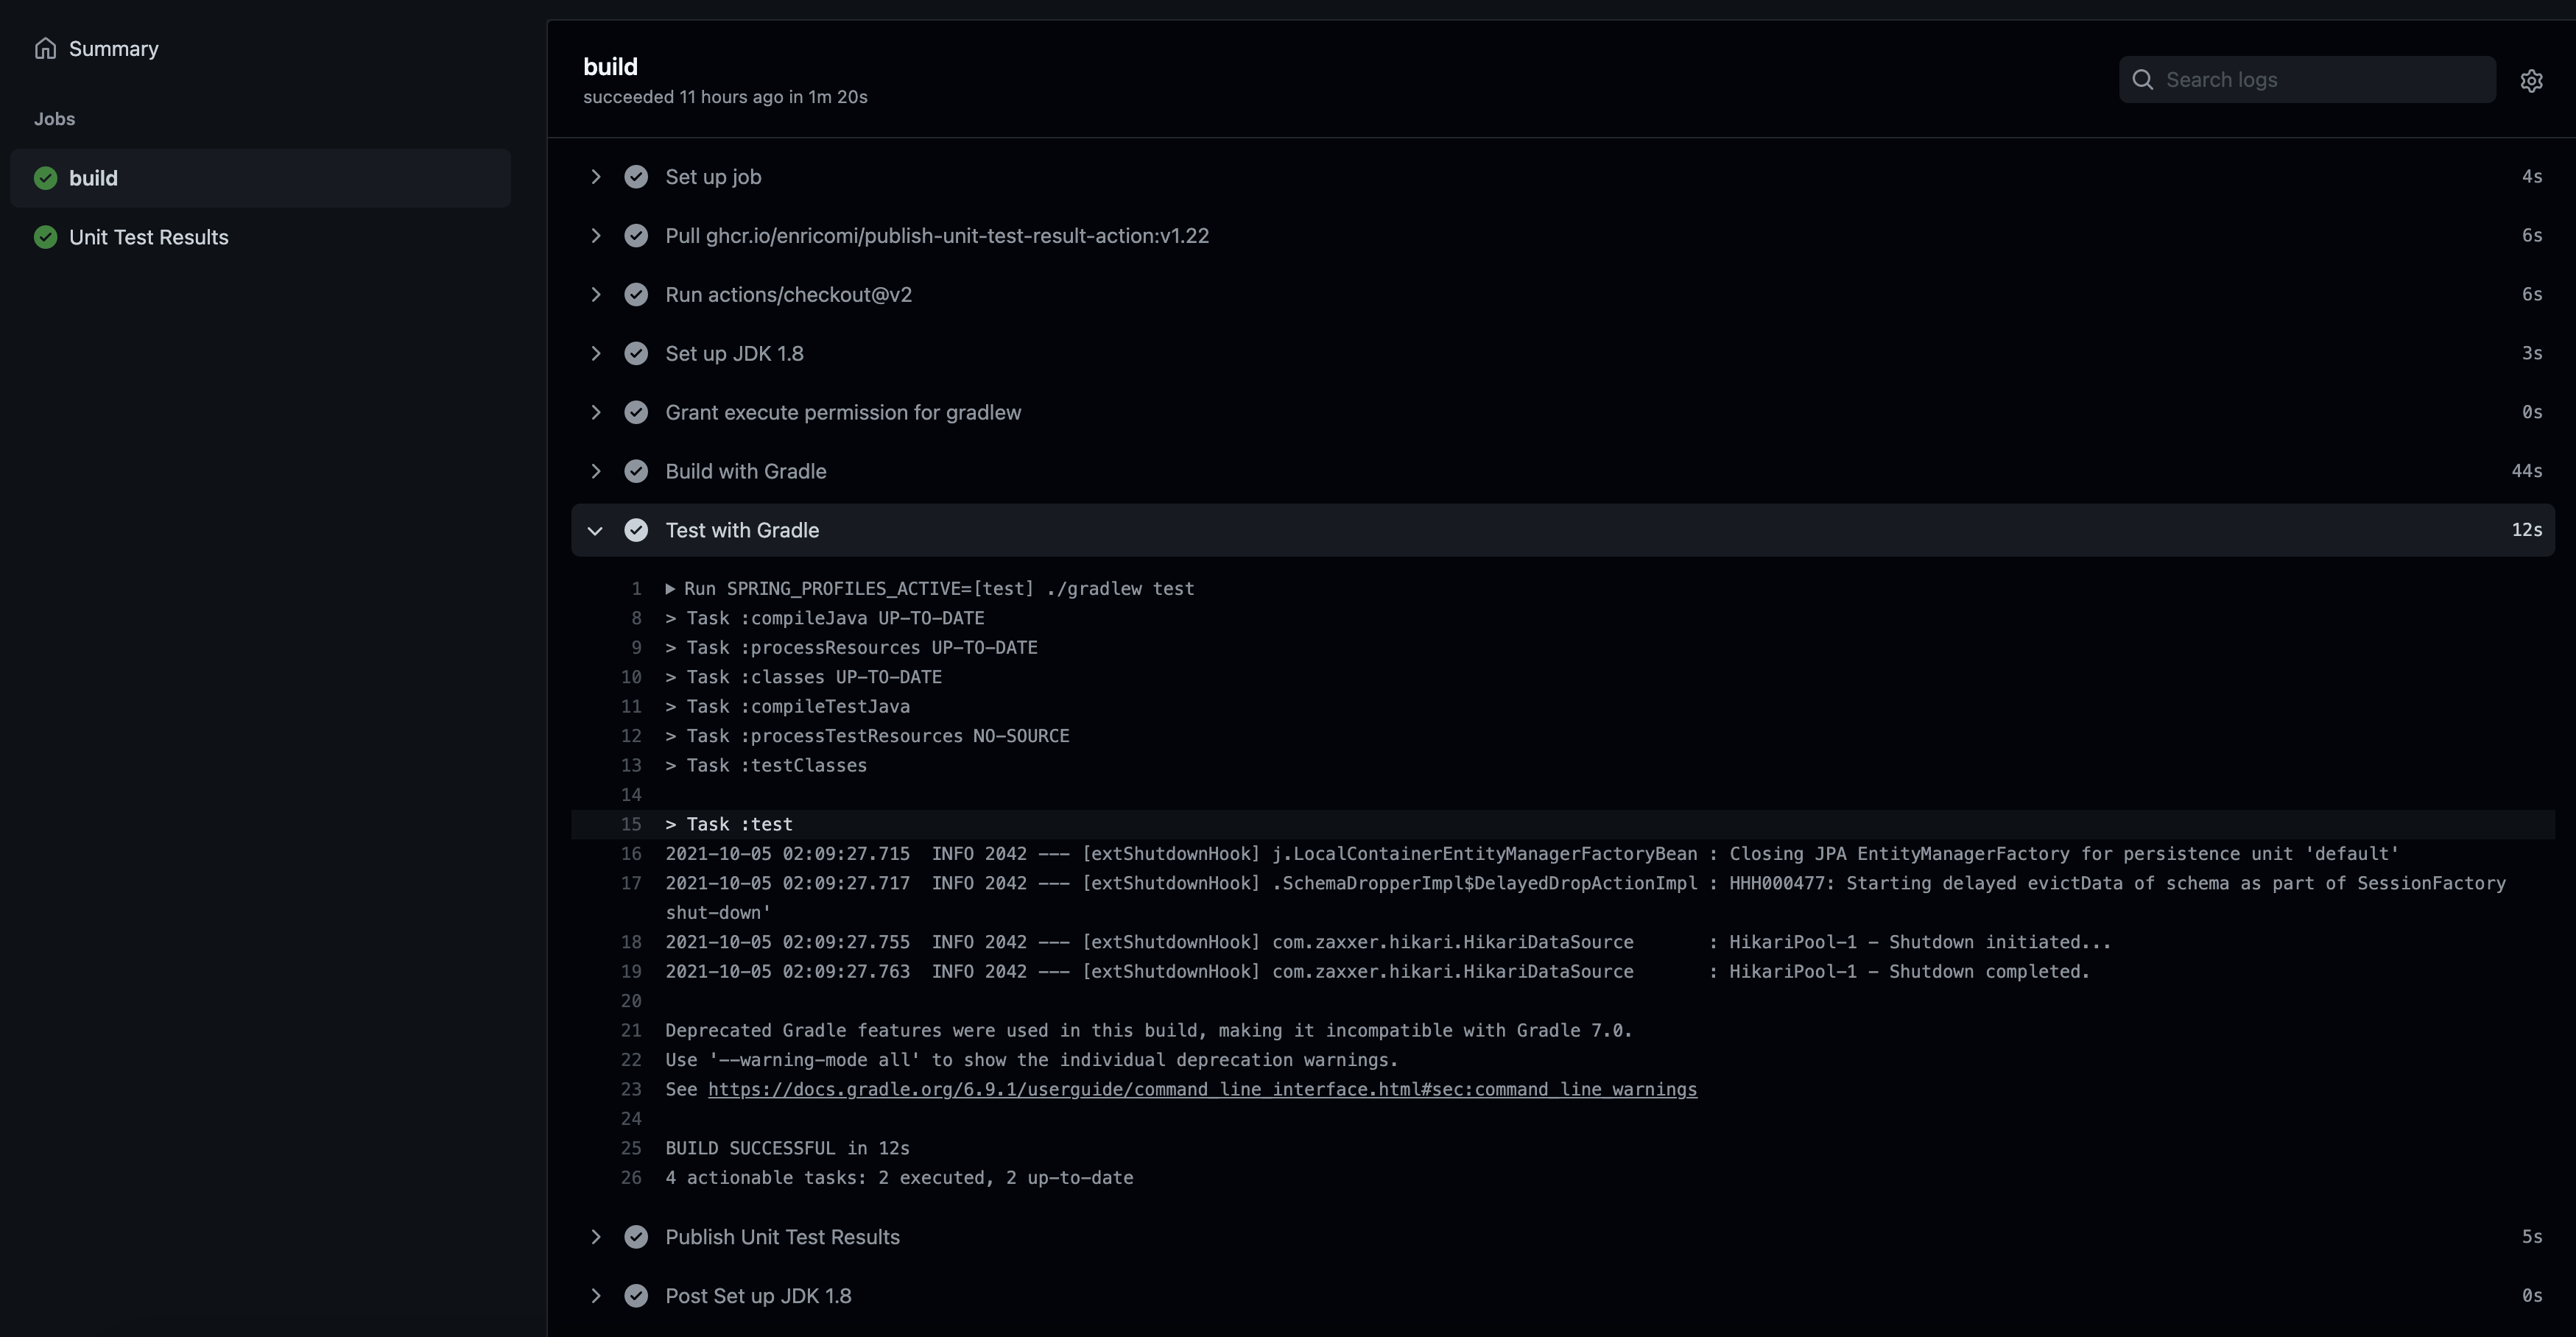2576x1337 pixels.
Task: Expand the Run SPRING_PROFILES_ACTIVE command disclosure triangle
Action: click(x=670, y=589)
